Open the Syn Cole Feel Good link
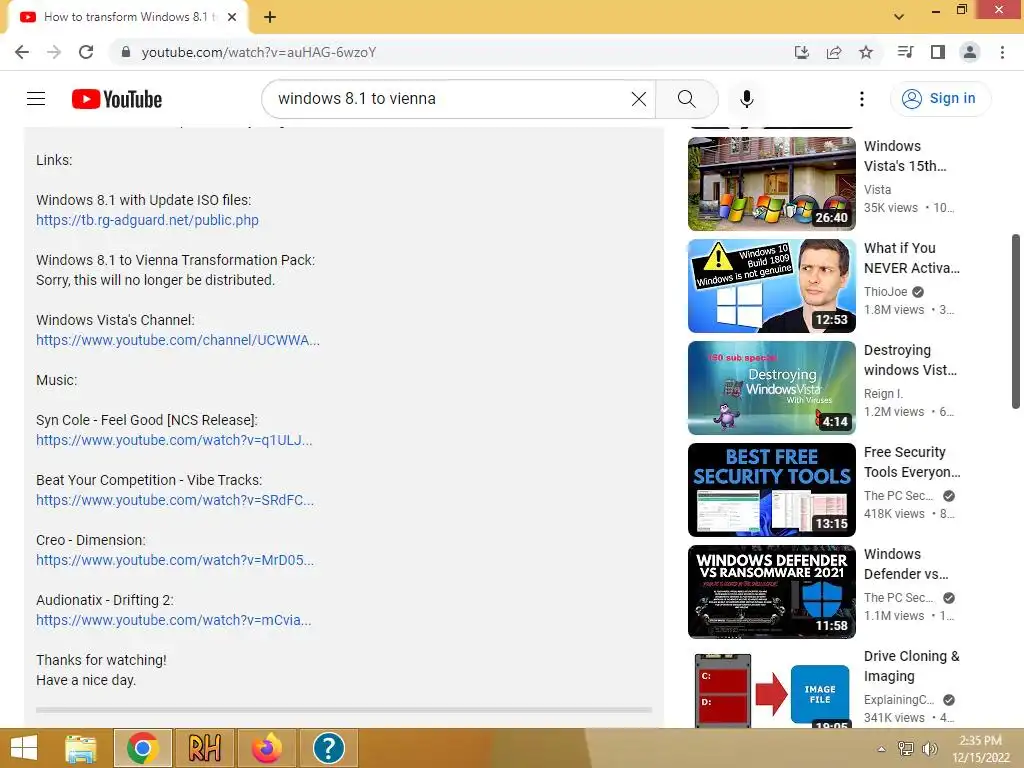 coord(174,440)
